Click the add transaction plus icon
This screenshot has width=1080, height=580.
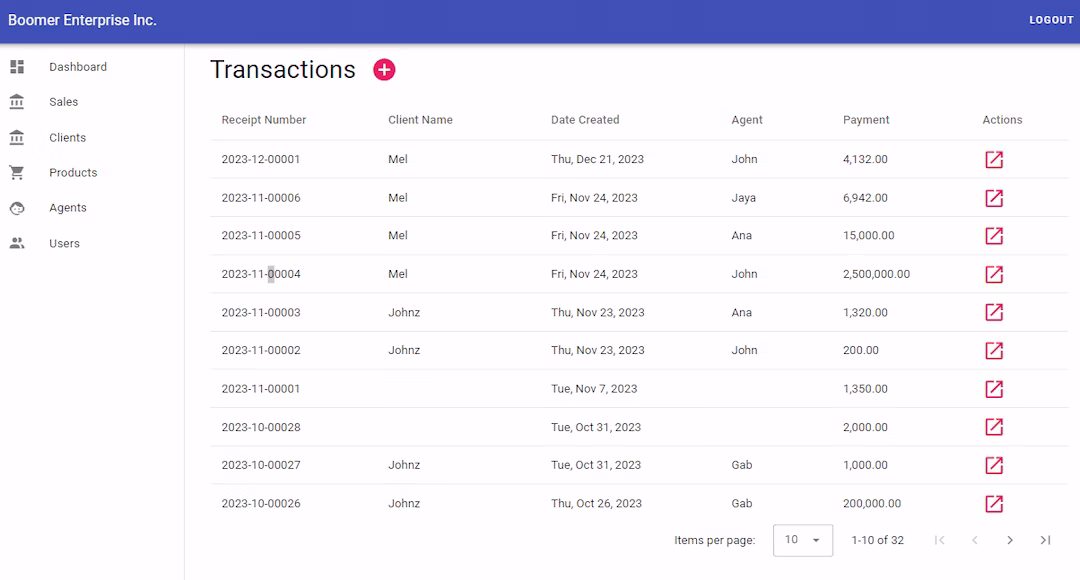(384, 69)
